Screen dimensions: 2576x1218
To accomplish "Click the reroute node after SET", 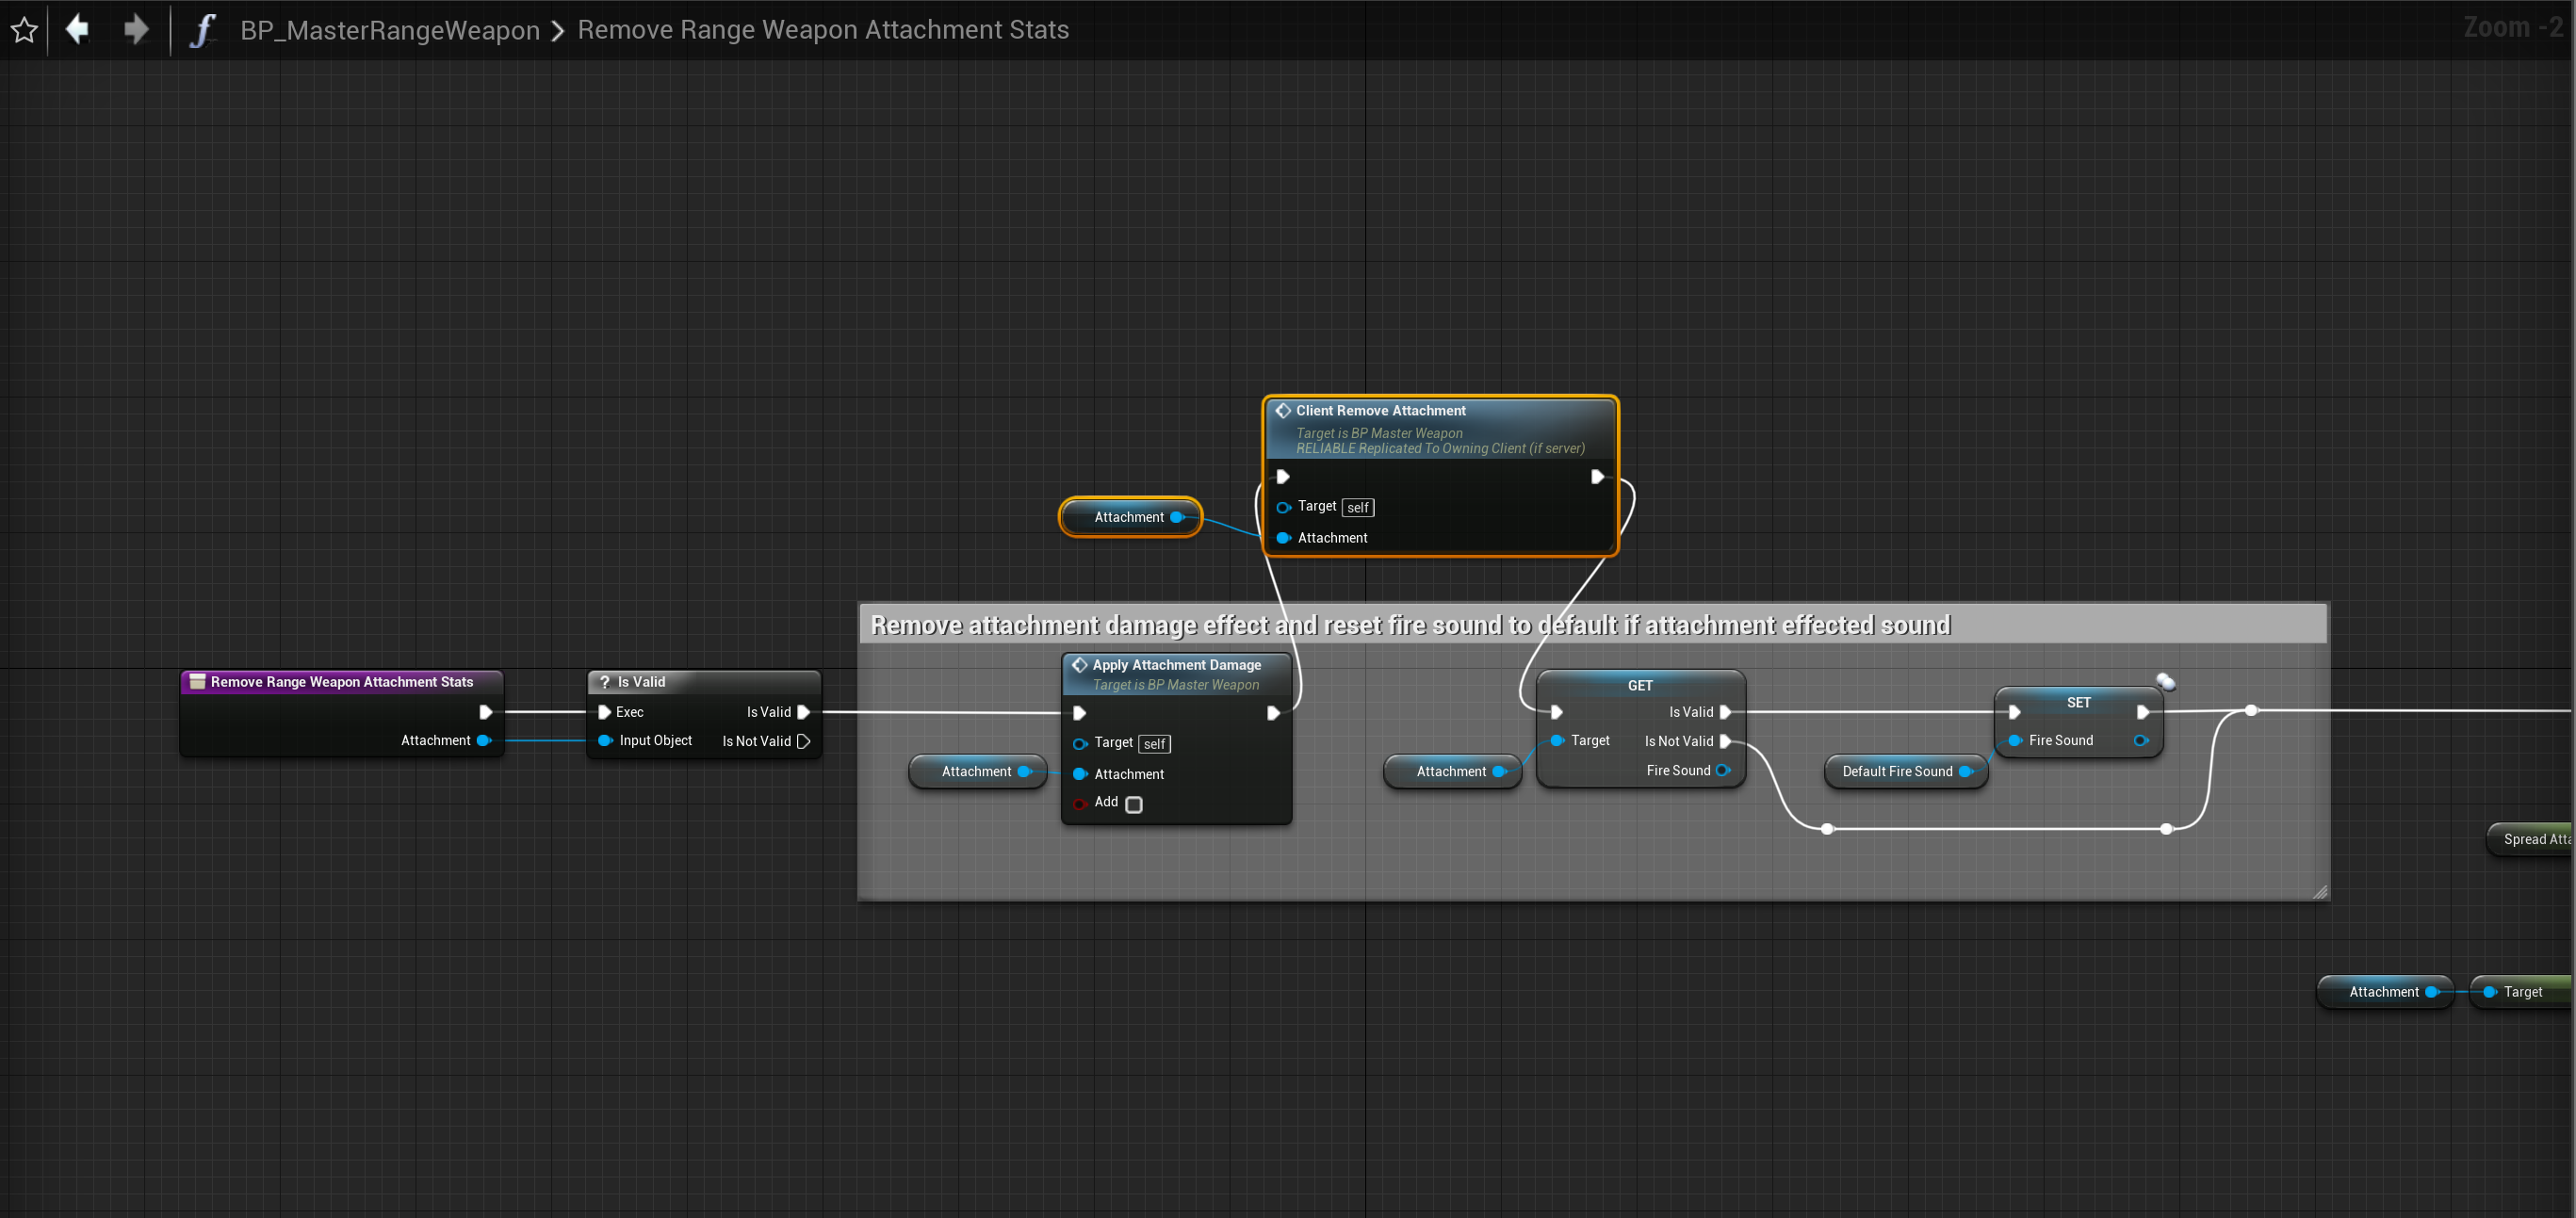I will [x=2251, y=710].
